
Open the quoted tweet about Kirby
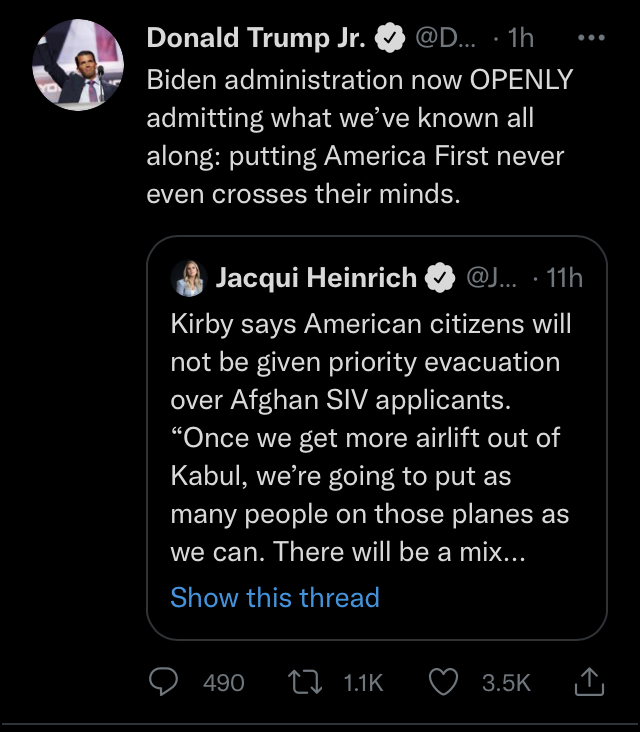tap(377, 438)
